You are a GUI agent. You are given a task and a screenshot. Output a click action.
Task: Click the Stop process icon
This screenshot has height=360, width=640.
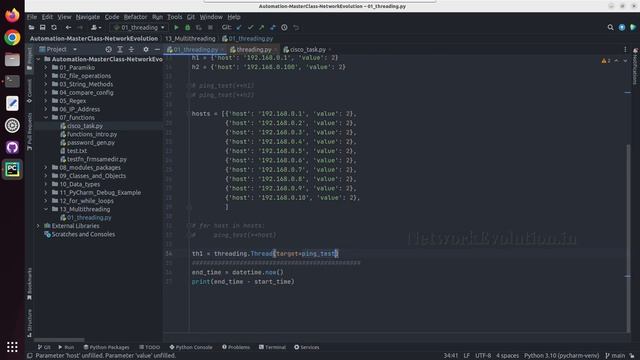click(x=210, y=27)
